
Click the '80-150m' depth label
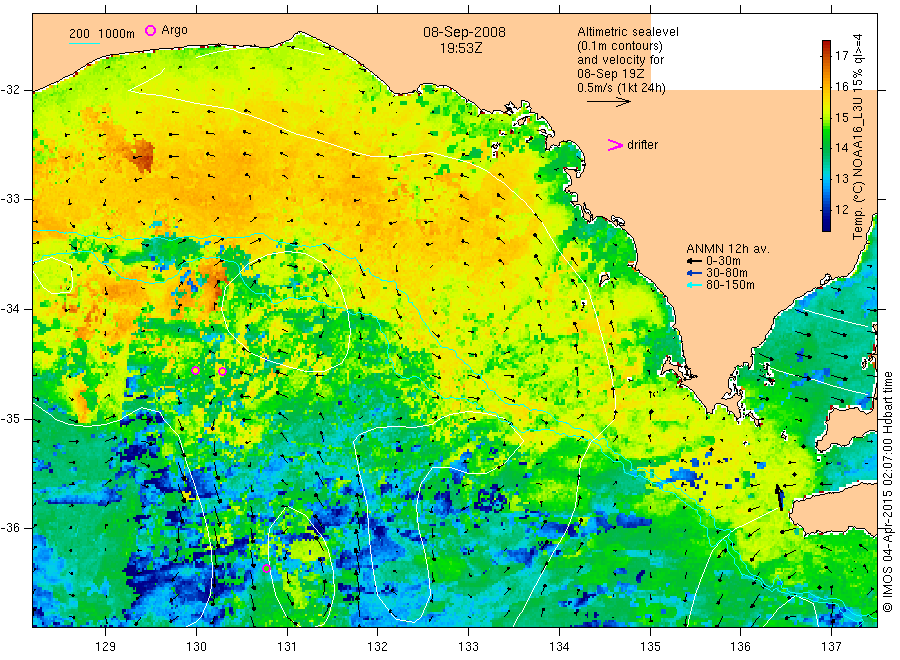tap(730, 285)
